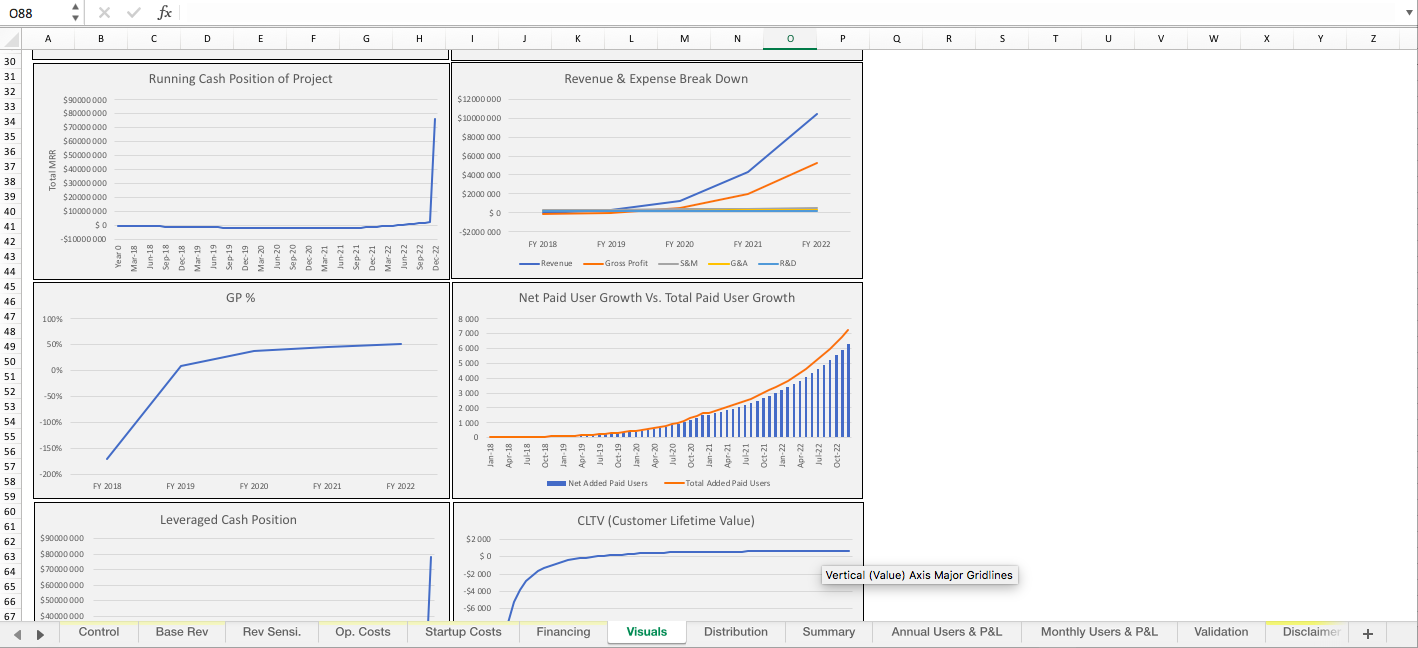The height and width of the screenshot is (648, 1418).
Task: Click the sheet navigation right arrow
Action: [40, 632]
